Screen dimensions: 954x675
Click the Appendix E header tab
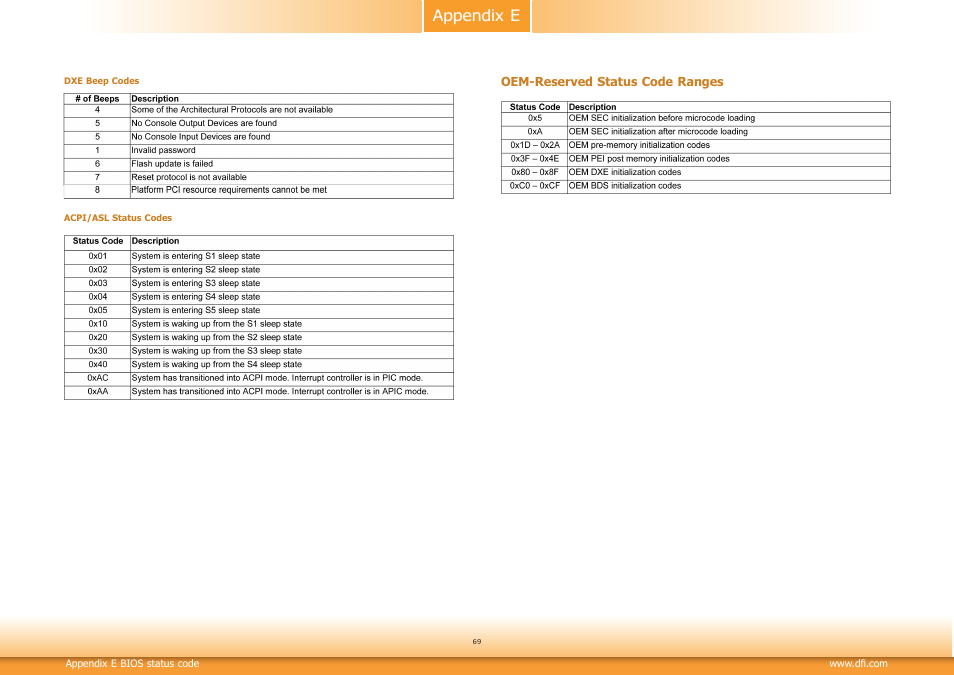[476, 16]
